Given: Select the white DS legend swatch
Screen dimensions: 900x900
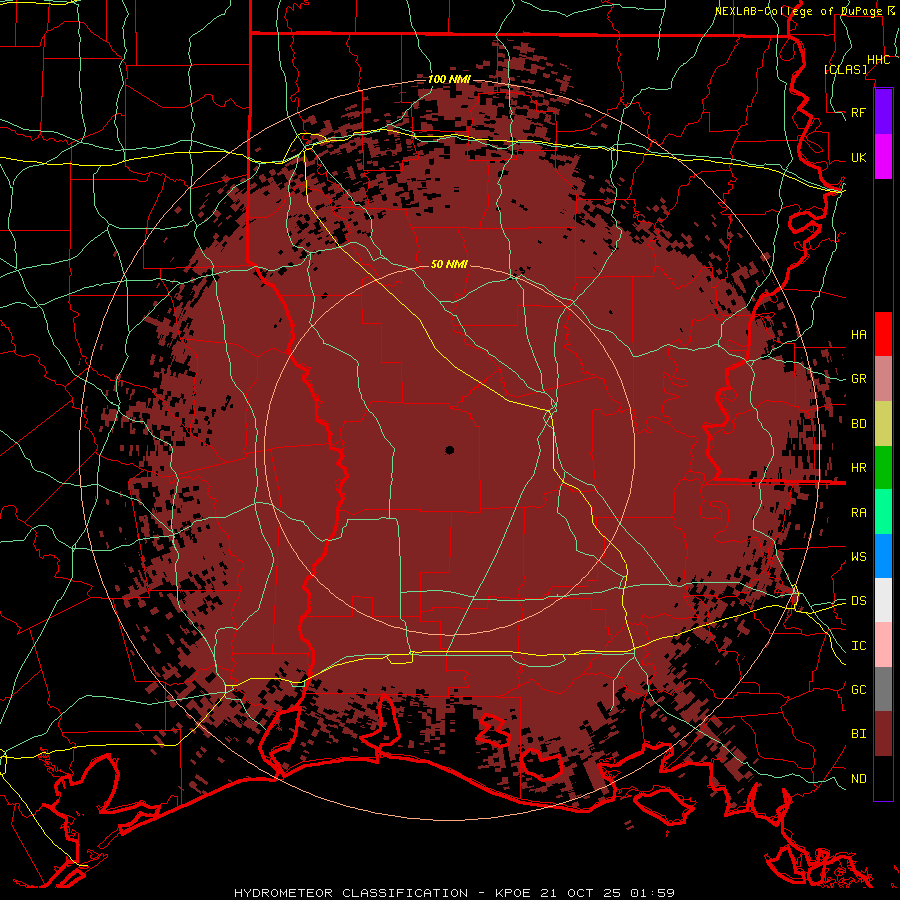Looking at the screenshot, I should click(883, 600).
